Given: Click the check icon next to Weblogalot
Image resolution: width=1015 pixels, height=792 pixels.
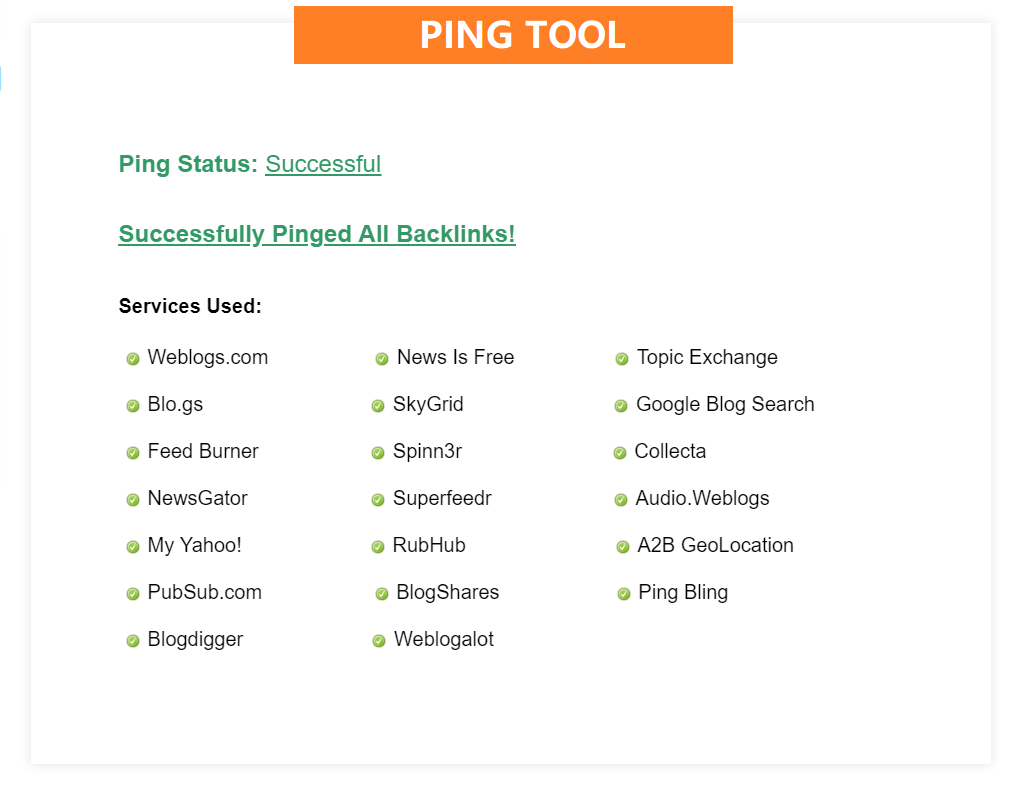Looking at the screenshot, I should point(379,641).
